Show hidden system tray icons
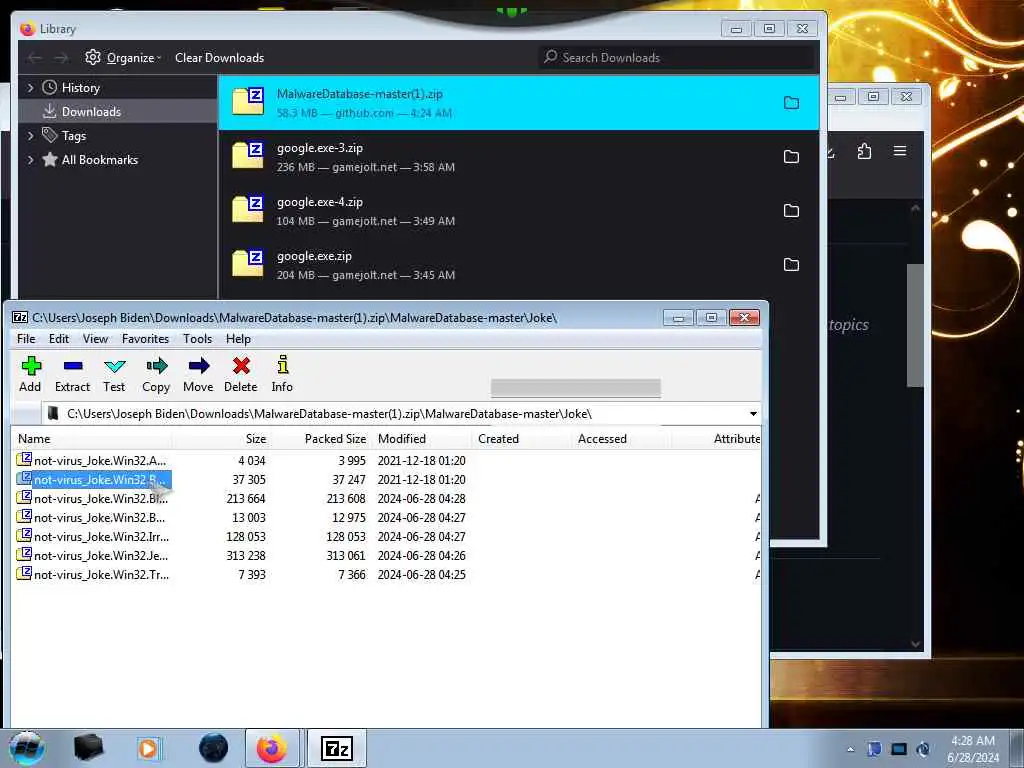 (850, 750)
